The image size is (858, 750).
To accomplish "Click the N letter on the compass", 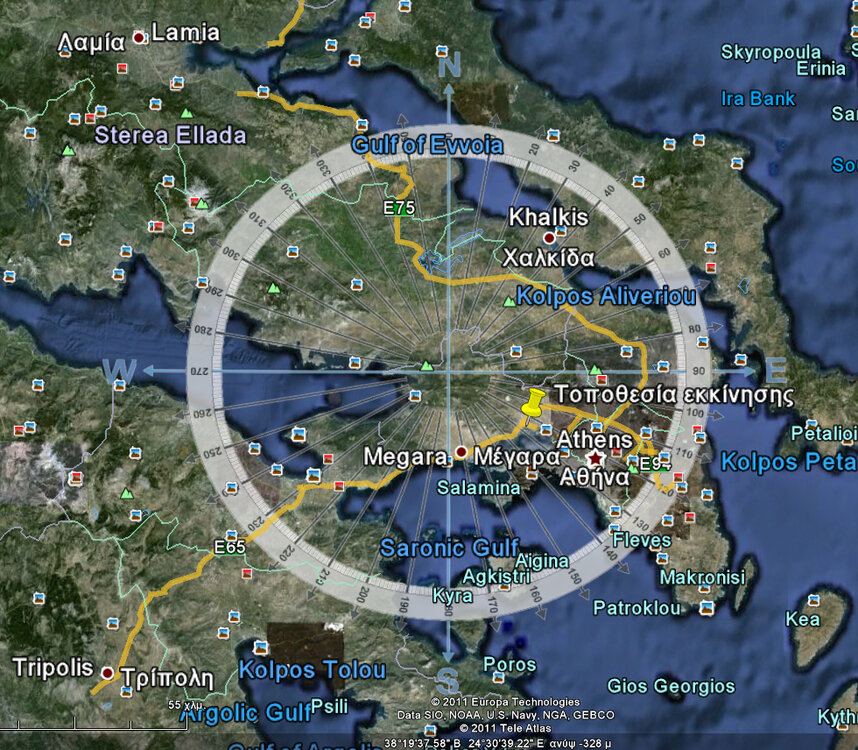I will [x=449, y=66].
